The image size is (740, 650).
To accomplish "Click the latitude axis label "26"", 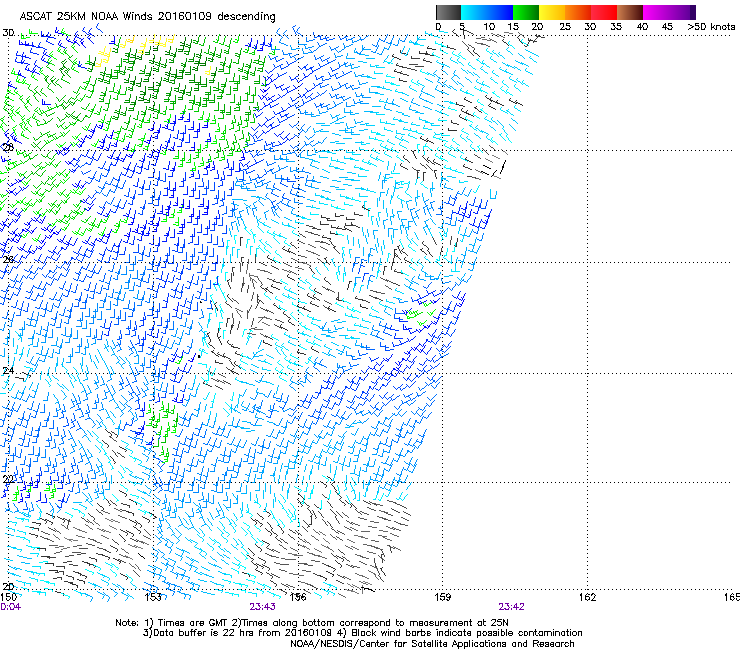I will pyautogui.click(x=8, y=260).
